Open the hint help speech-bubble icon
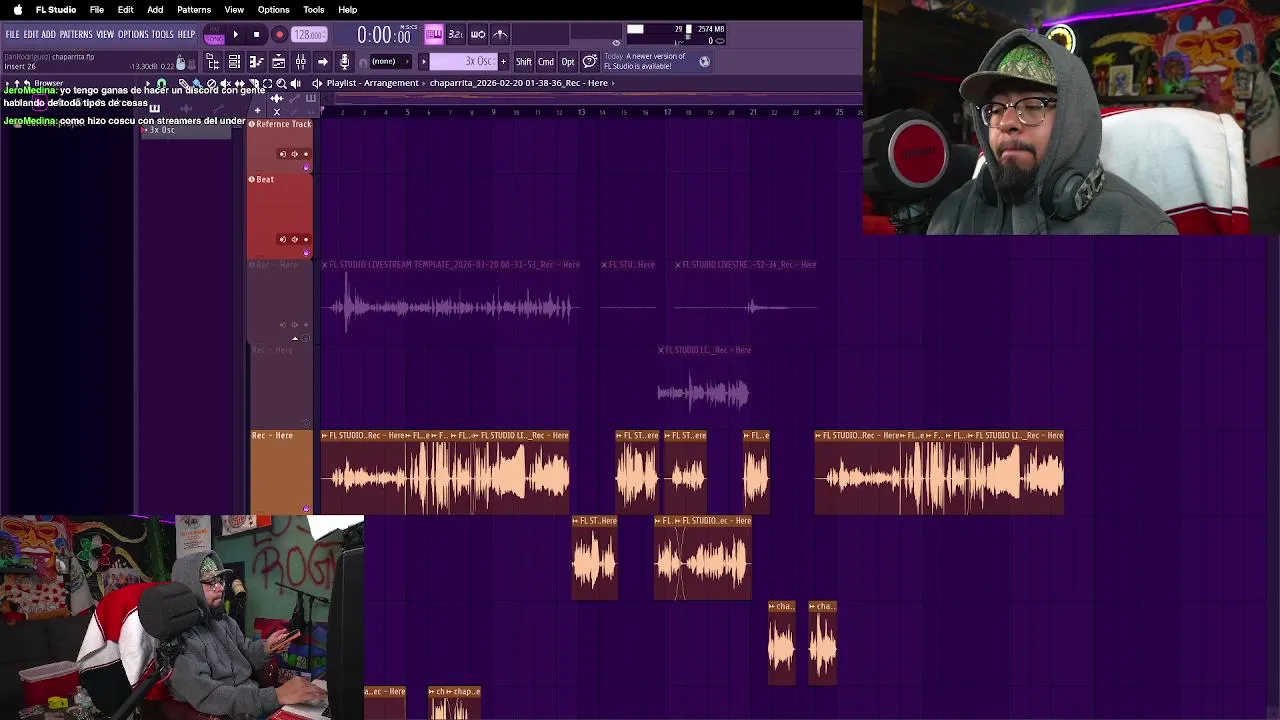This screenshot has width=1280, height=720. tap(589, 61)
